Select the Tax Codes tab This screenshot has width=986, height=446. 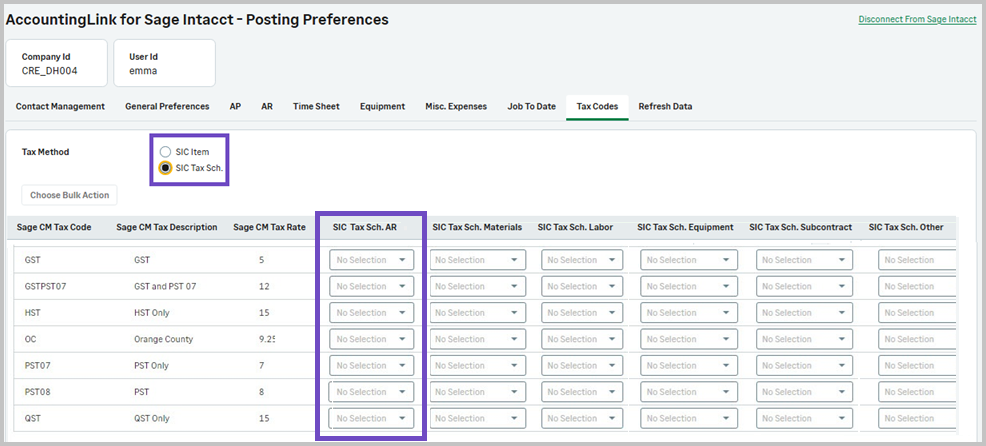(x=597, y=106)
